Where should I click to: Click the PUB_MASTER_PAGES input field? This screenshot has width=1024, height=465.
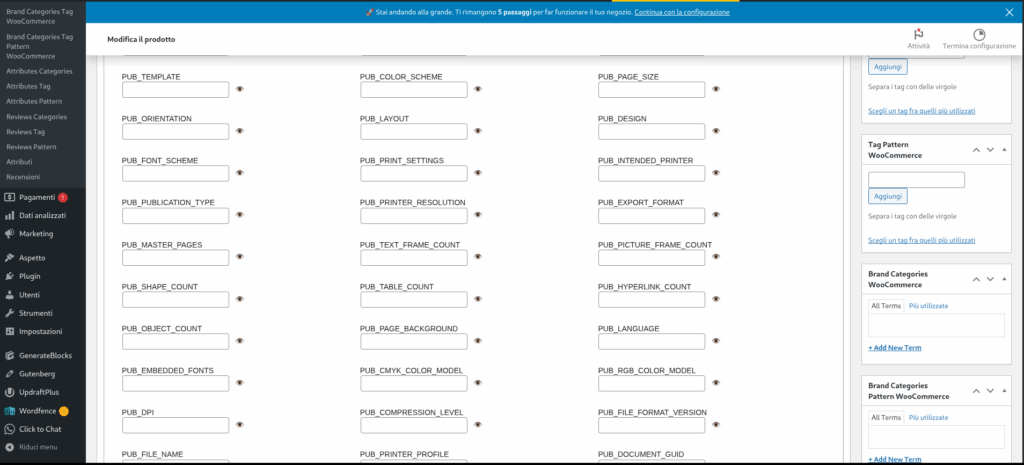coord(176,257)
